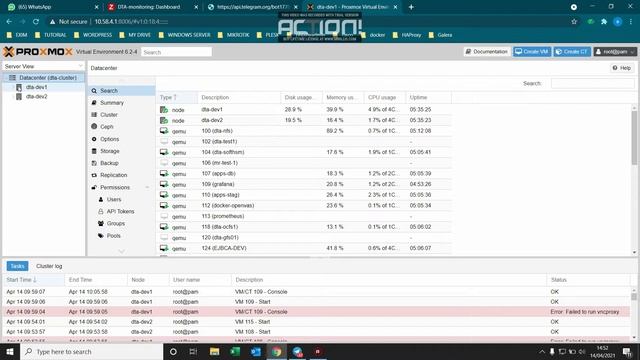Sort by the Uptime column header
The width and height of the screenshot is (640, 360).
[429, 98]
